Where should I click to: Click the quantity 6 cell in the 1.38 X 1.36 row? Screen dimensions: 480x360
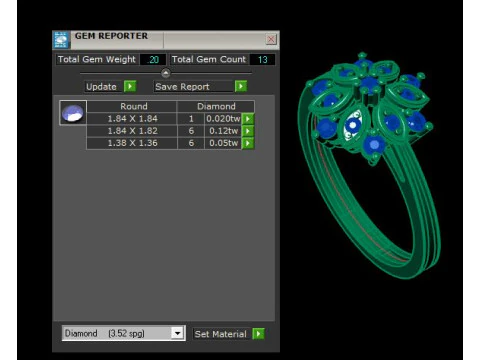pos(191,143)
